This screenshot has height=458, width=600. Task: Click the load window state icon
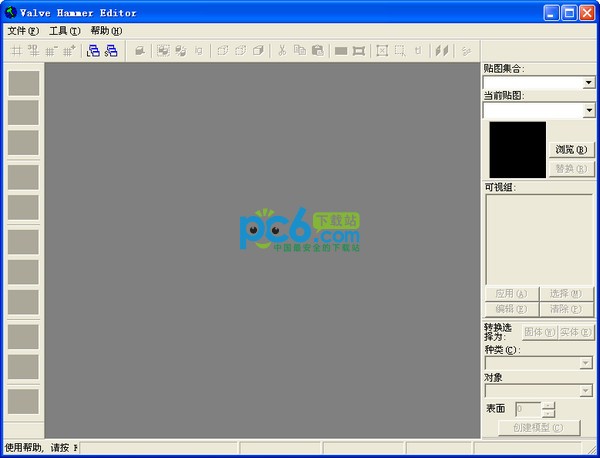pyautogui.click(x=93, y=51)
